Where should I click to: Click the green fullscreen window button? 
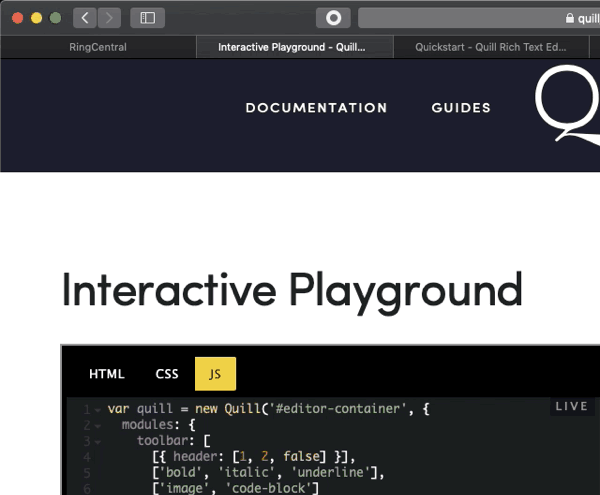[x=55, y=18]
